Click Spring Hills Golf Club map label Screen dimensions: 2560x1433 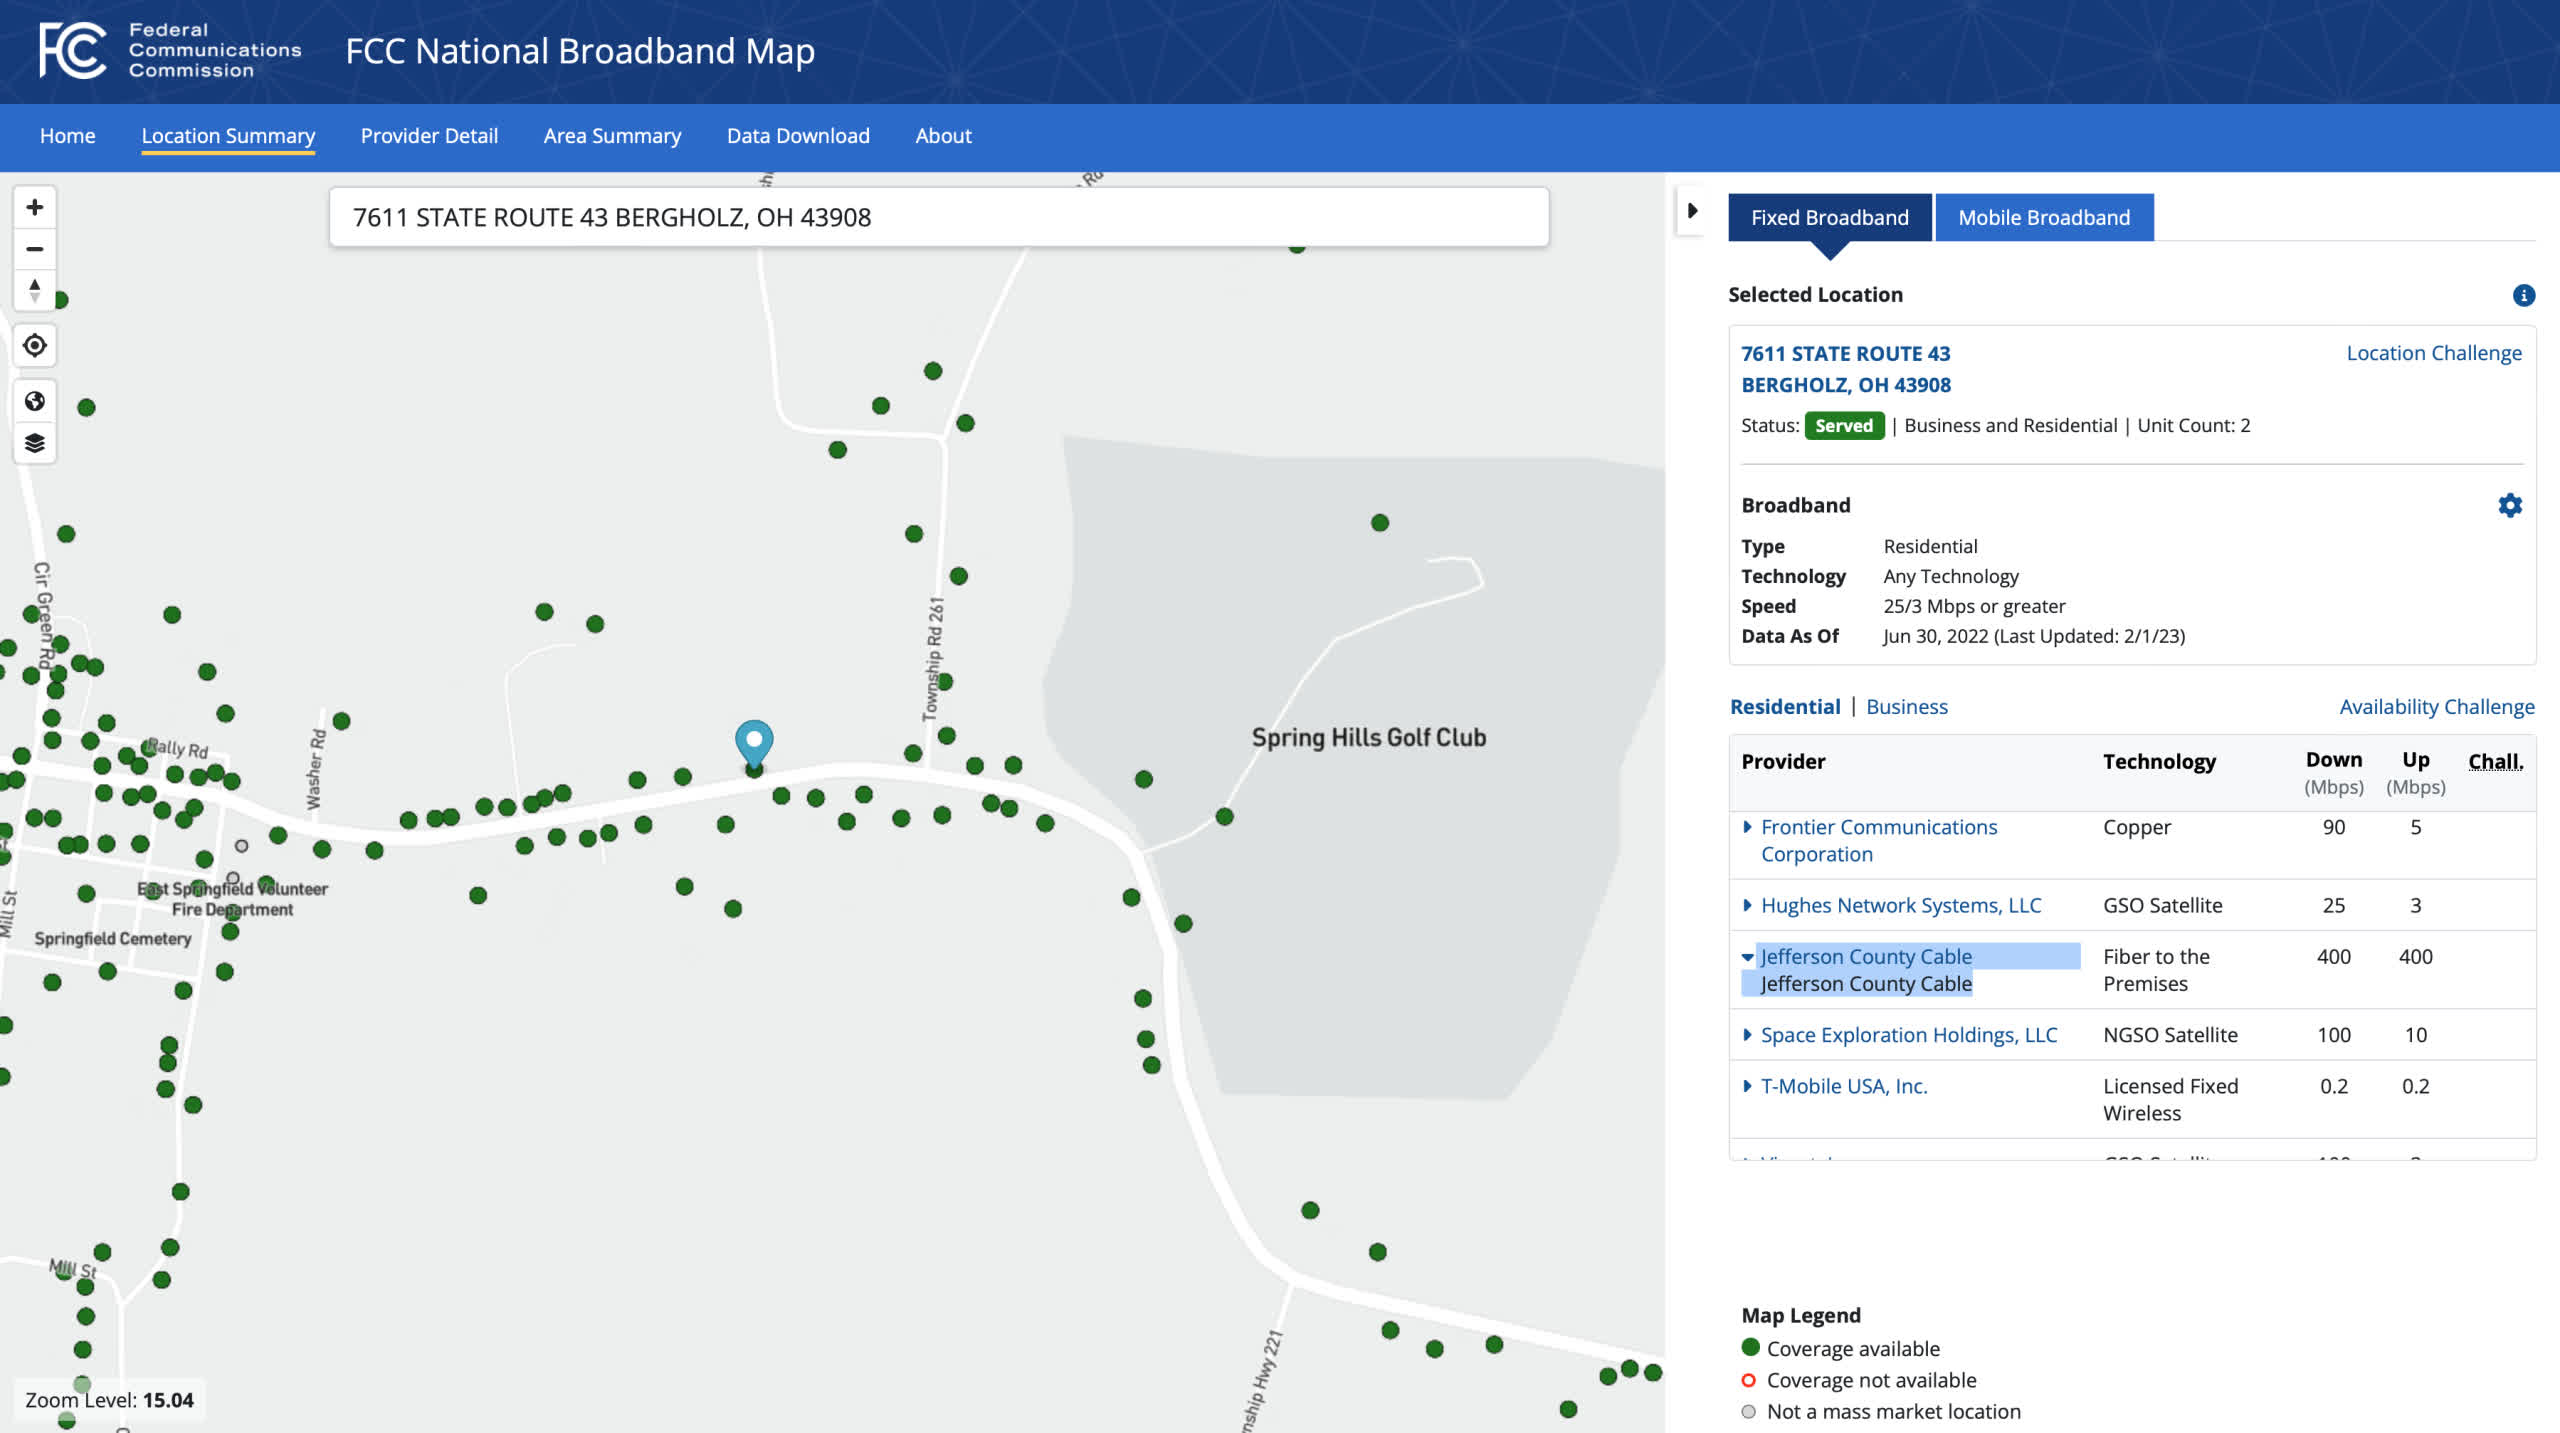click(1369, 738)
